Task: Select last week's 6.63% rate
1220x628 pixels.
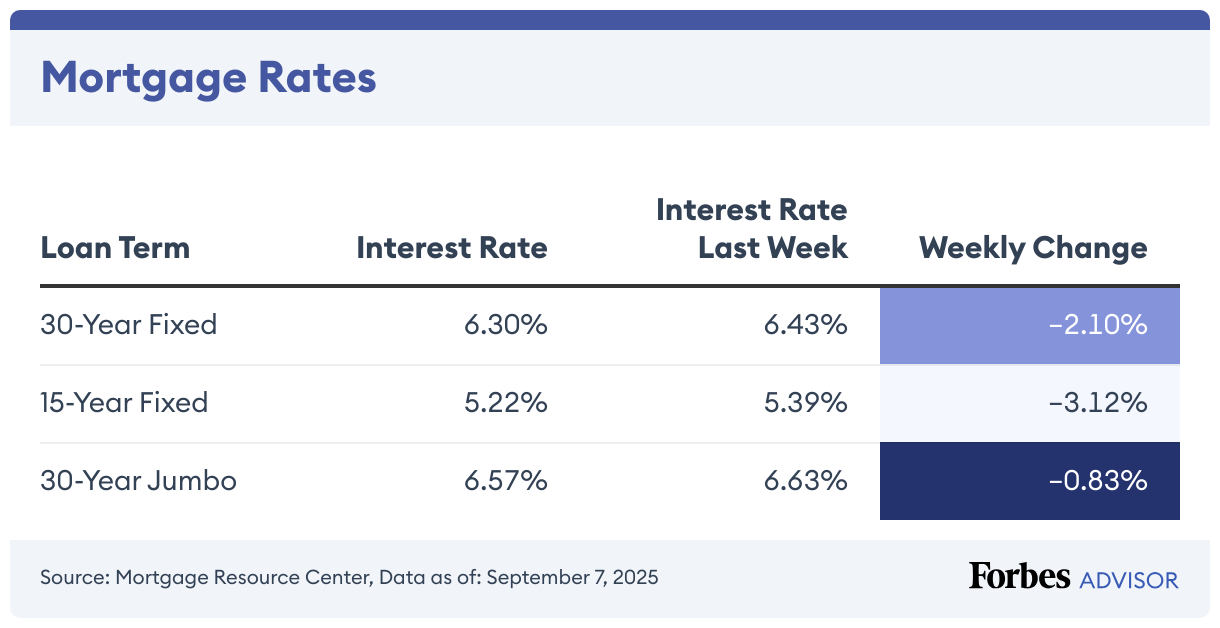Action: pos(805,481)
